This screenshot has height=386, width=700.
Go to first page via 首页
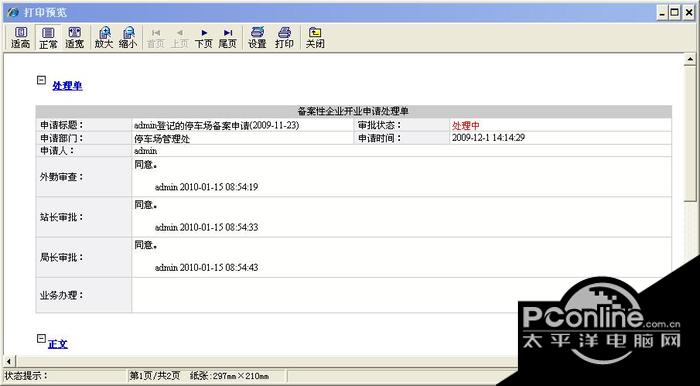click(155, 37)
